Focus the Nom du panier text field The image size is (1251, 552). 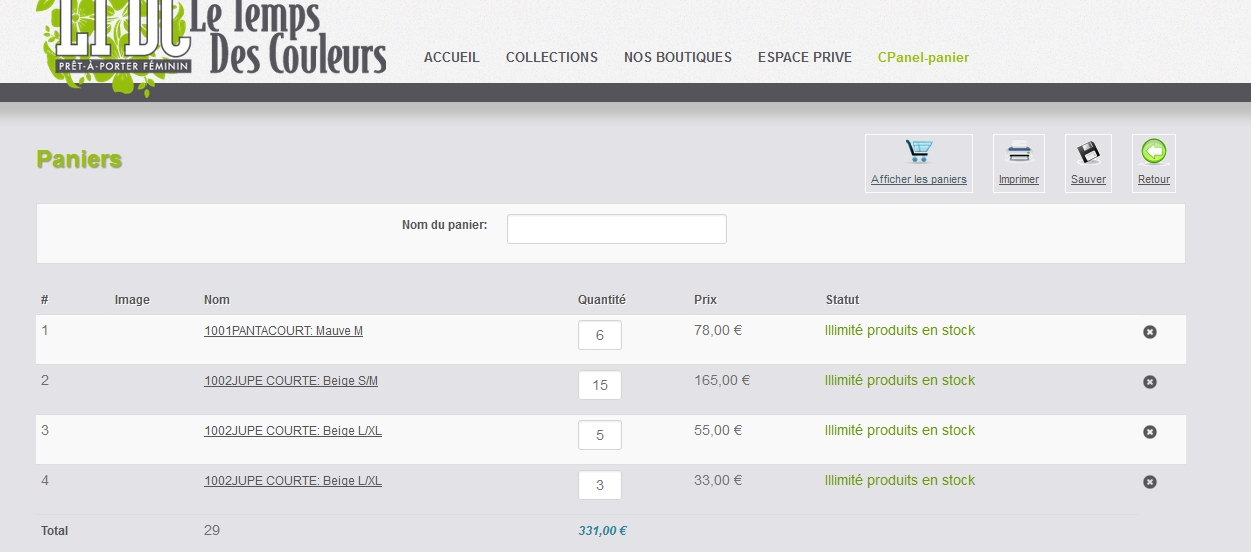point(617,229)
